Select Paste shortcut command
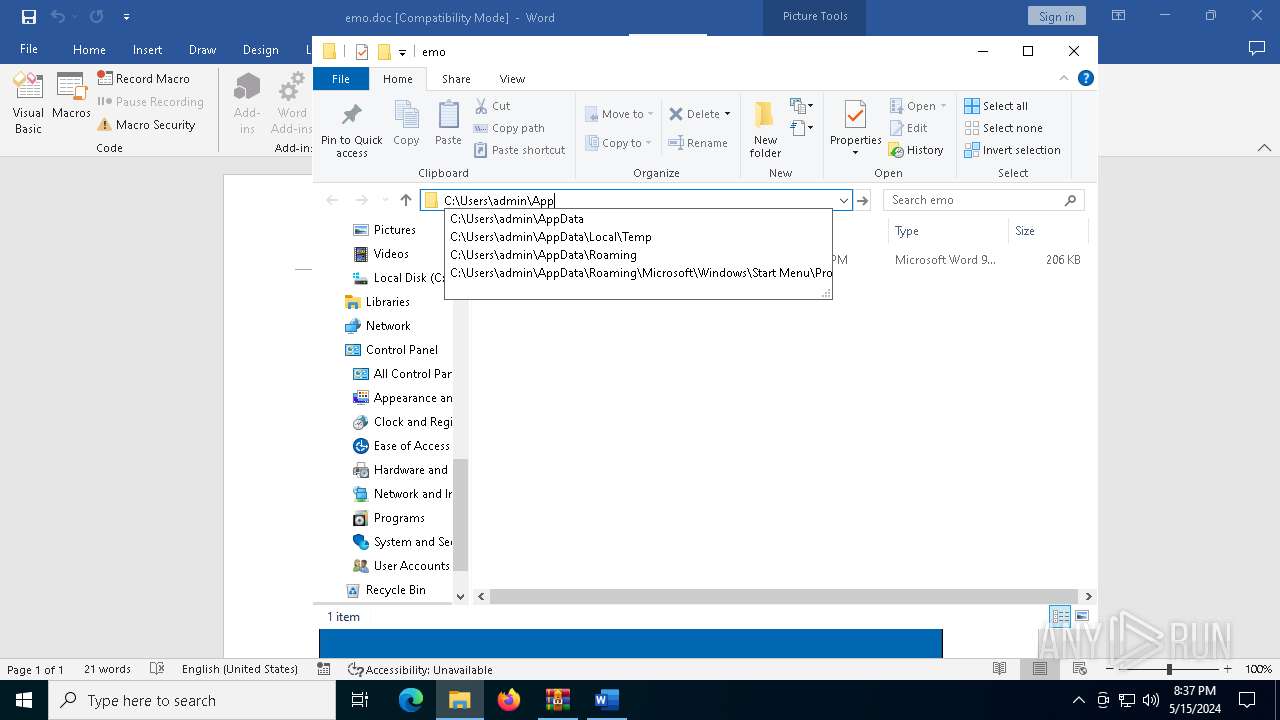Screen dimensions: 1280x720 (x=519, y=150)
